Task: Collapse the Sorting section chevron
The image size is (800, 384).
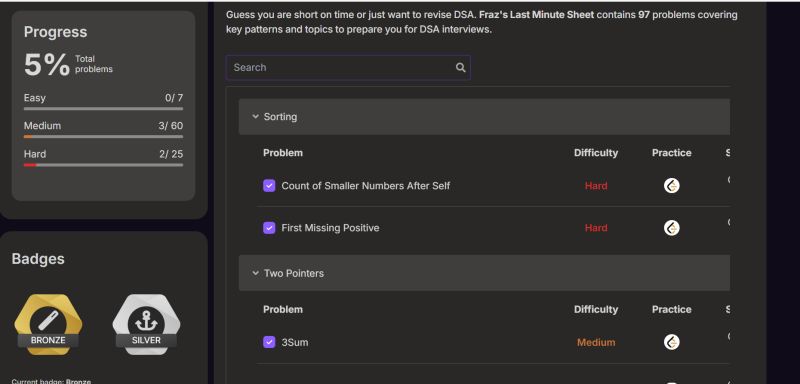Action: tap(255, 117)
